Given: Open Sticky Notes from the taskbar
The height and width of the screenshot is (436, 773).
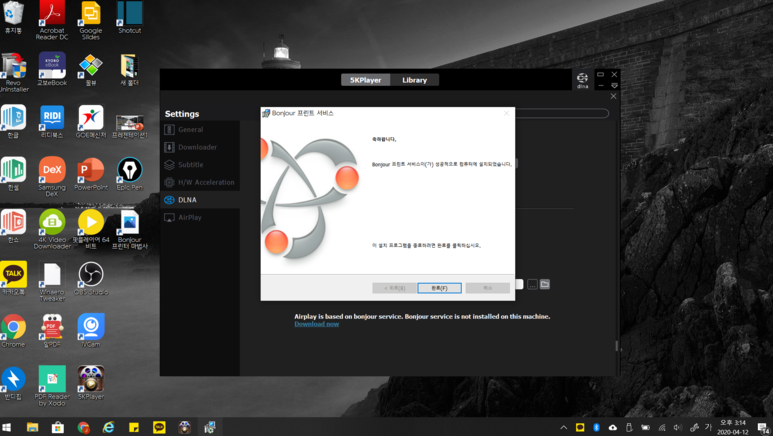Looking at the screenshot, I should click(134, 427).
